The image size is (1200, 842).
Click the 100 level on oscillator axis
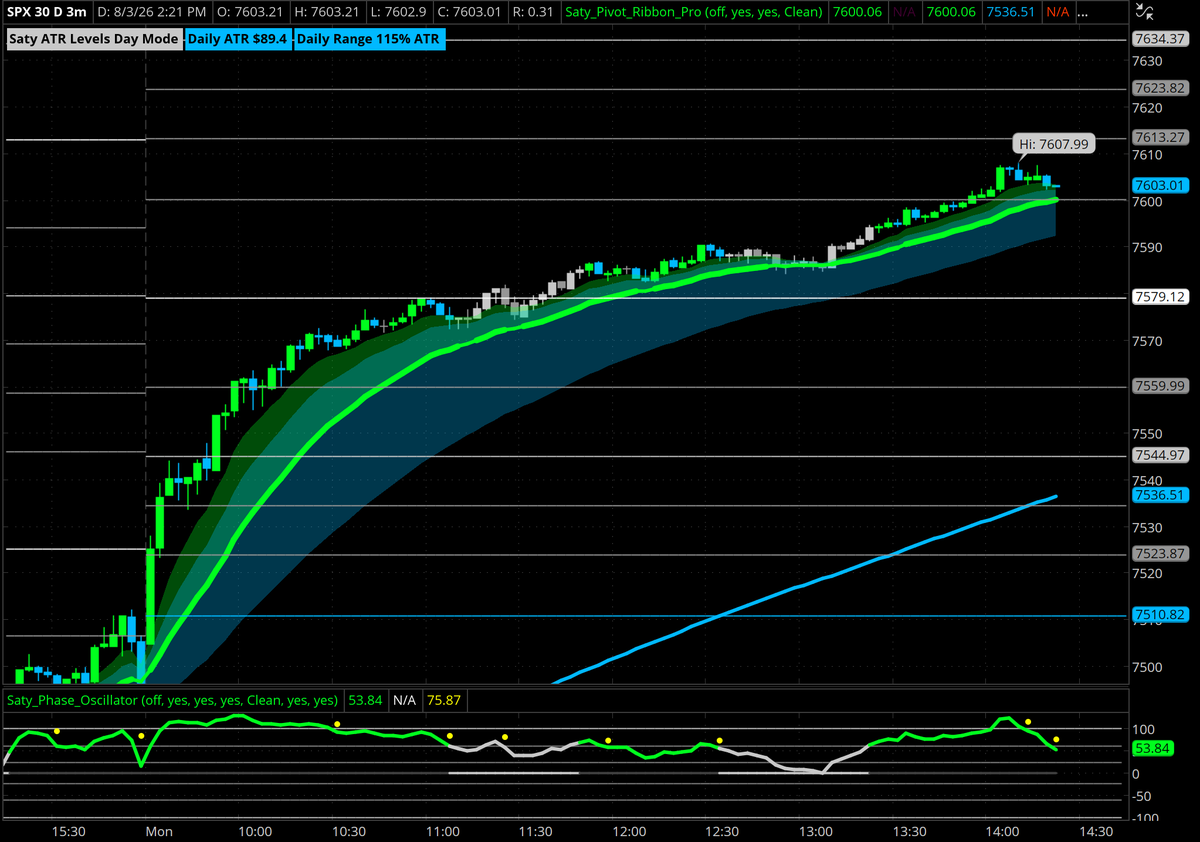pyautogui.click(x=1144, y=730)
